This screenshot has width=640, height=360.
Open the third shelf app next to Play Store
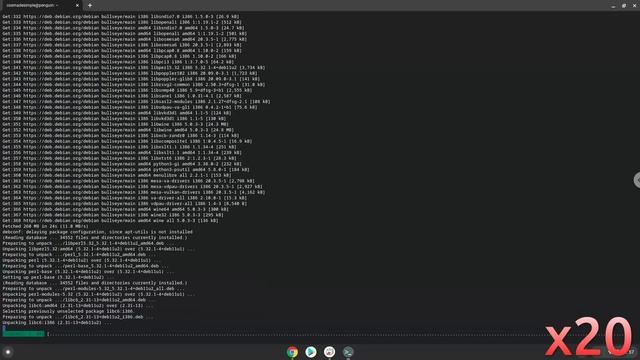tap(329, 352)
